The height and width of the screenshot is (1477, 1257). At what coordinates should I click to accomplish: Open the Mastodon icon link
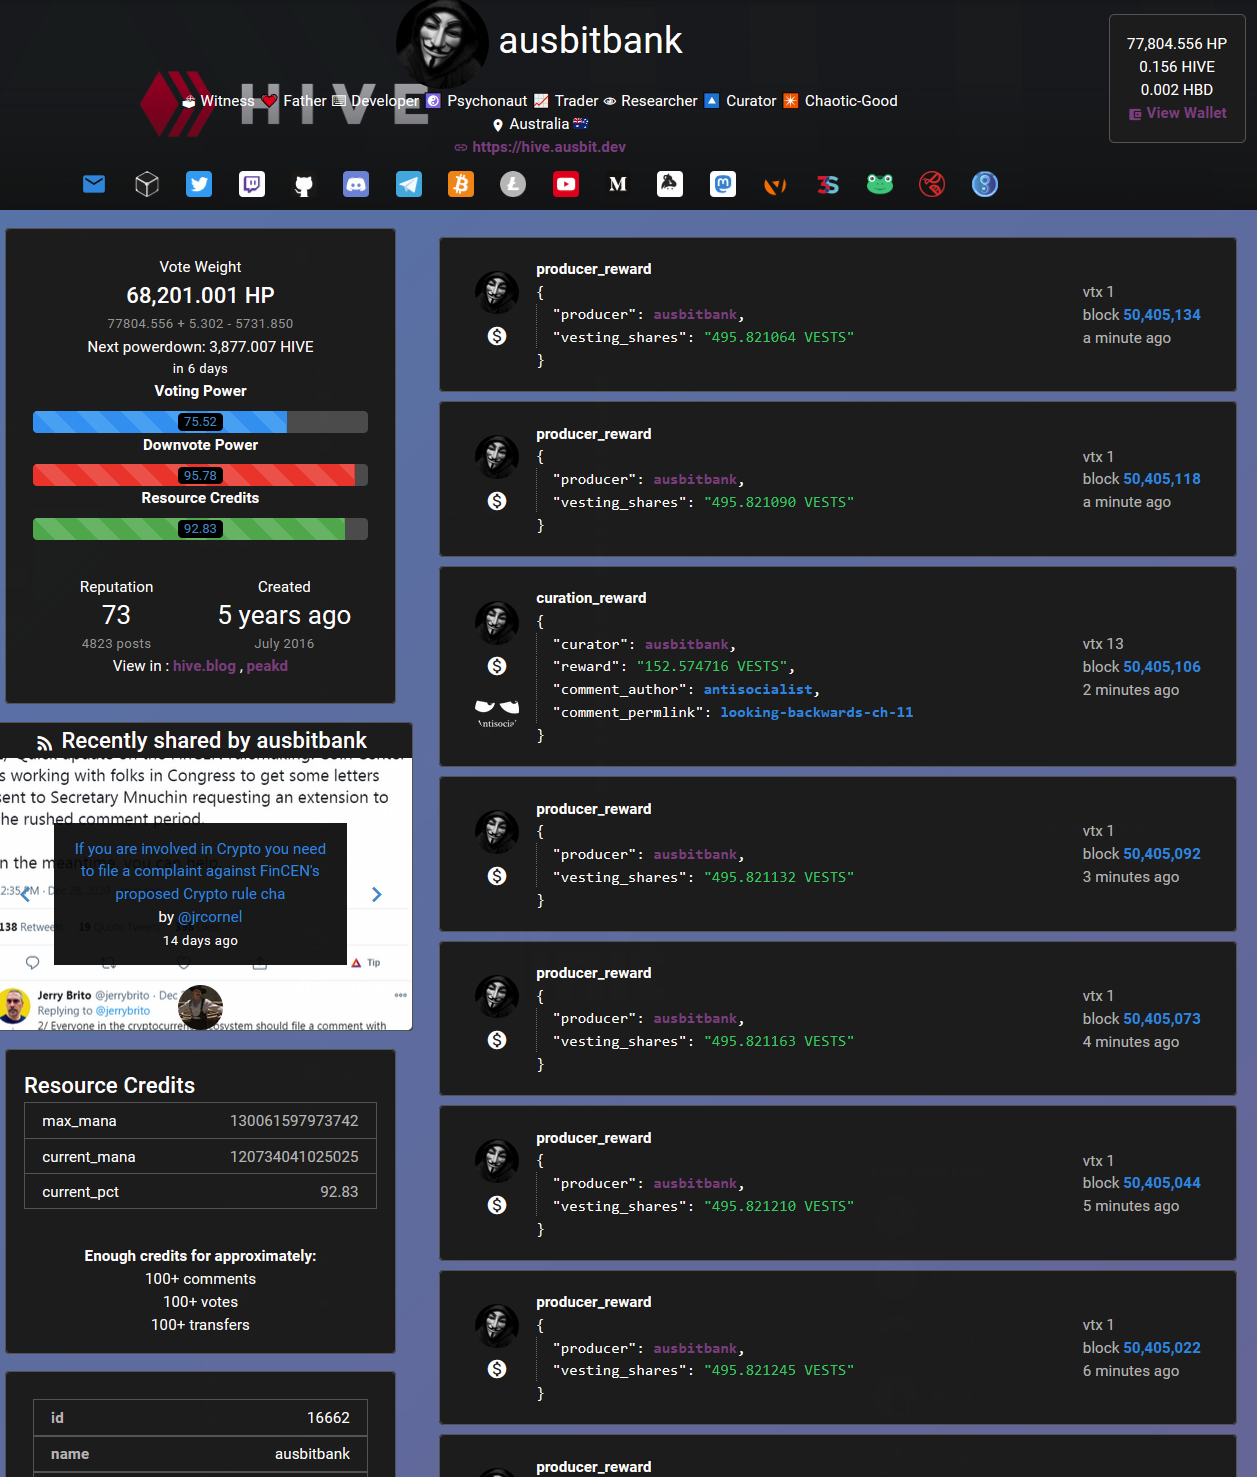(x=723, y=184)
